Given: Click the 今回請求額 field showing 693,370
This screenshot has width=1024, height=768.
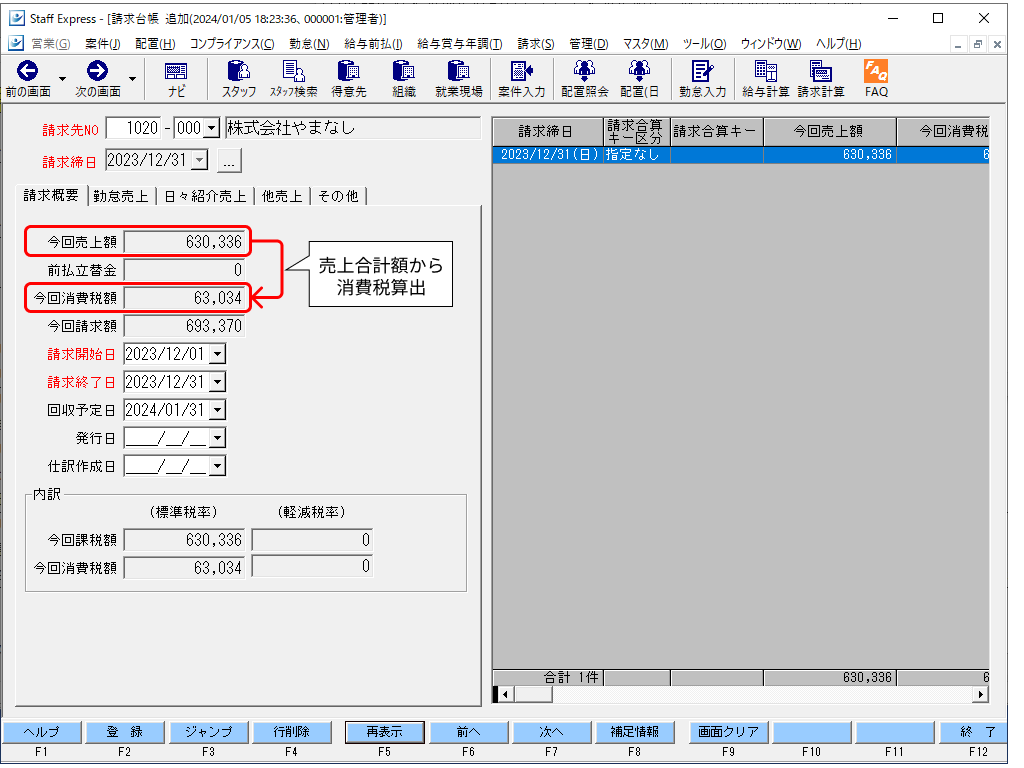Looking at the screenshot, I should 184,326.
